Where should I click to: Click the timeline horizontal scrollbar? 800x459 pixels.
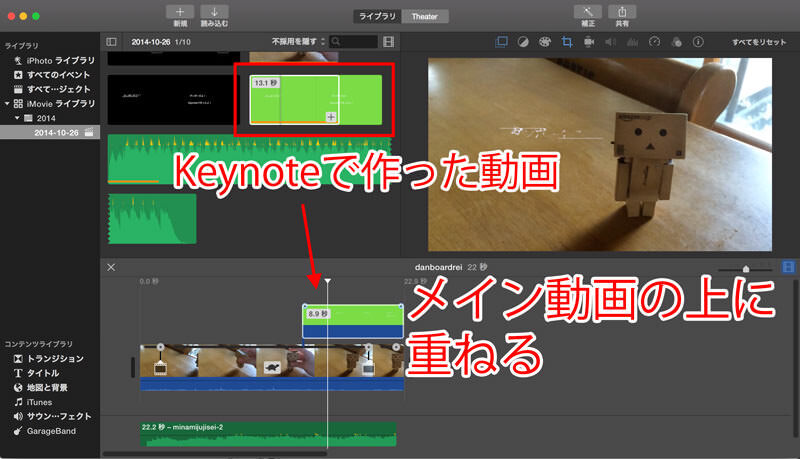pos(215,453)
